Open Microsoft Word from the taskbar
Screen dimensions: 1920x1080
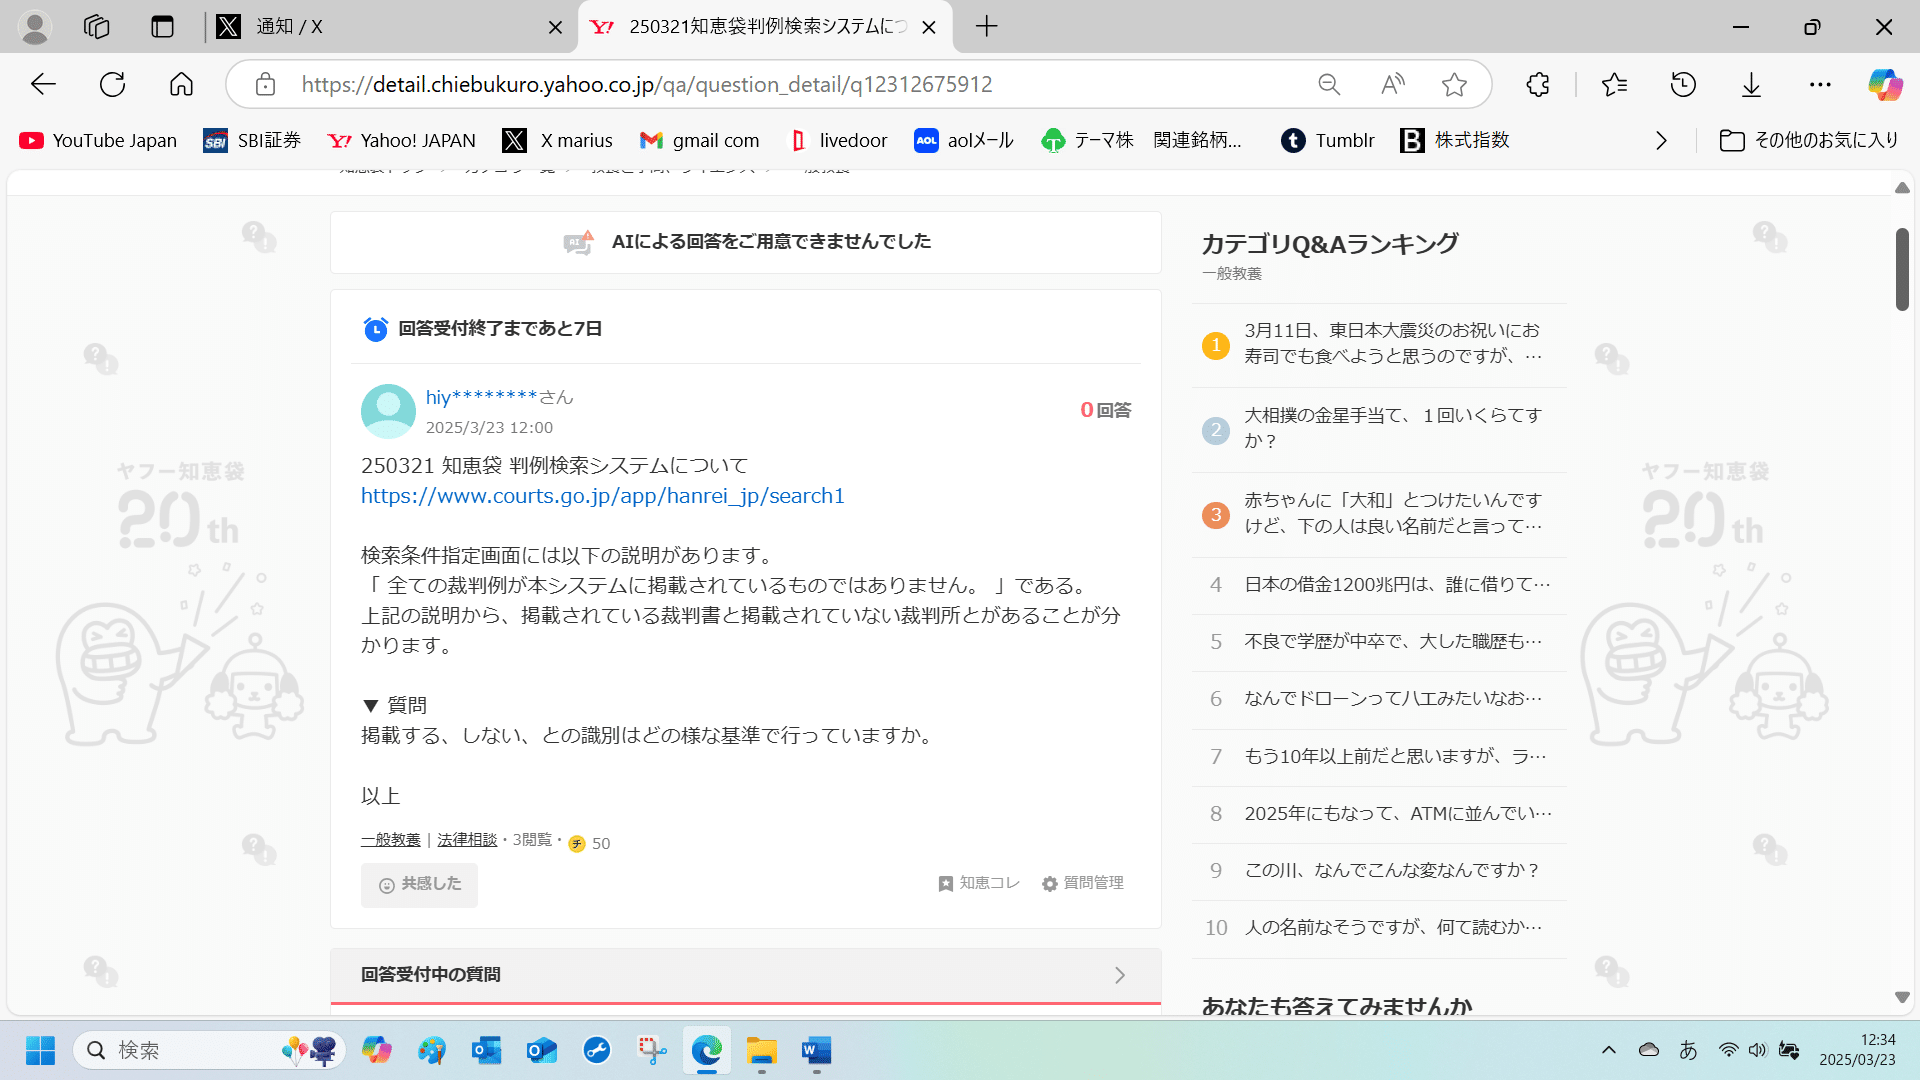pos(815,1051)
